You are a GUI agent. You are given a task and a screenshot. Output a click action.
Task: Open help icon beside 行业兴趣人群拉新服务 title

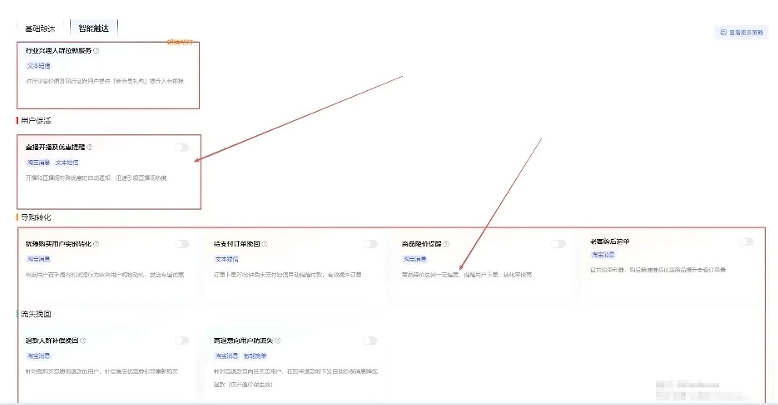(96, 51)
